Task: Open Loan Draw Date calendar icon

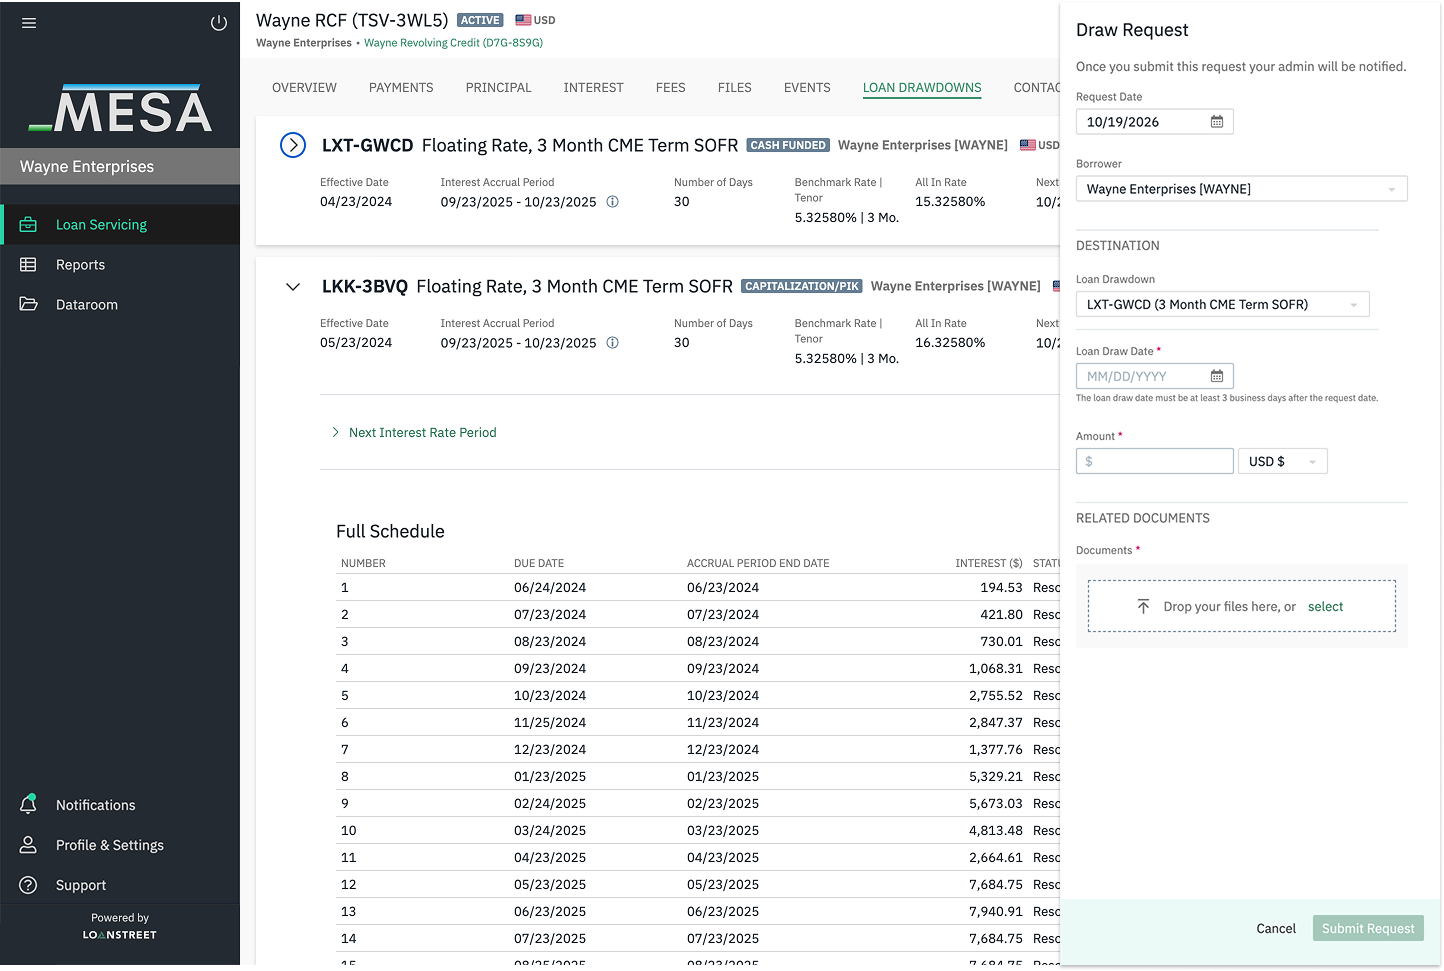Action: pyautogui.click(x=1217, y=376)
